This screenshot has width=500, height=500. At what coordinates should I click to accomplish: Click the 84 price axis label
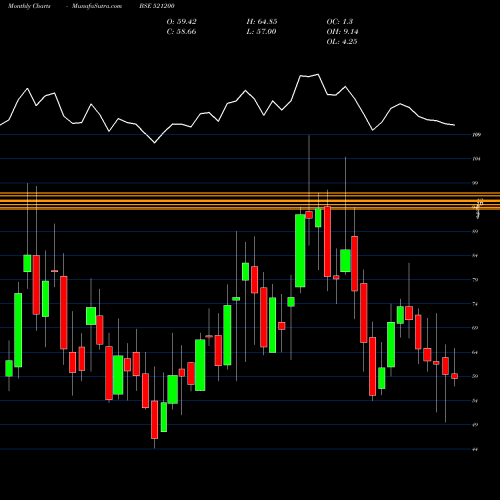(475, 256)
